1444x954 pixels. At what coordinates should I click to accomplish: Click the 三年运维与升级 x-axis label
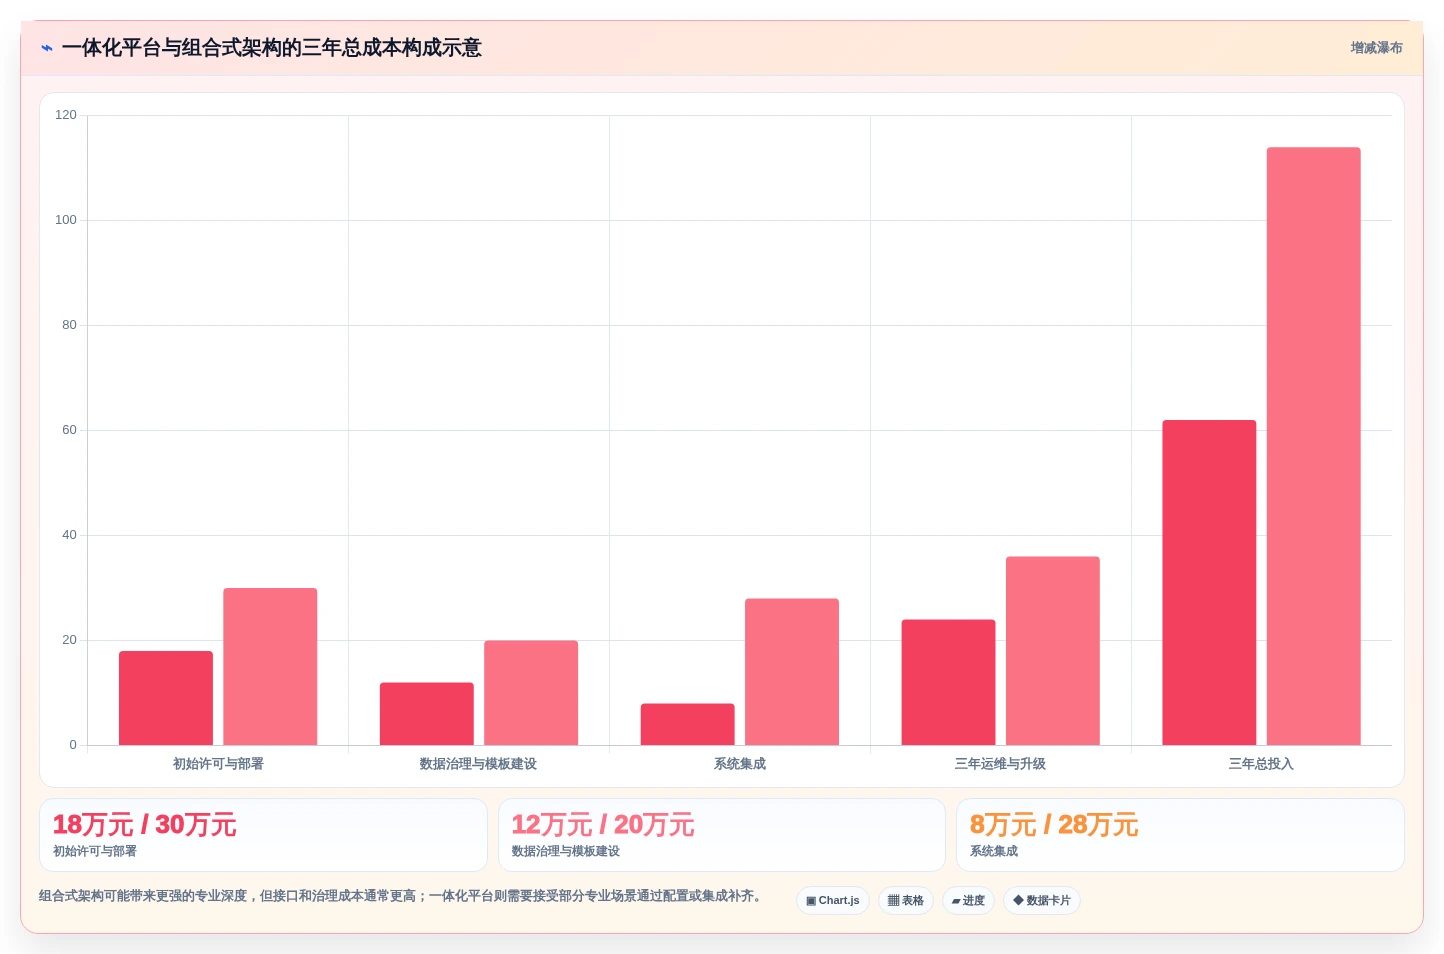1000,764
